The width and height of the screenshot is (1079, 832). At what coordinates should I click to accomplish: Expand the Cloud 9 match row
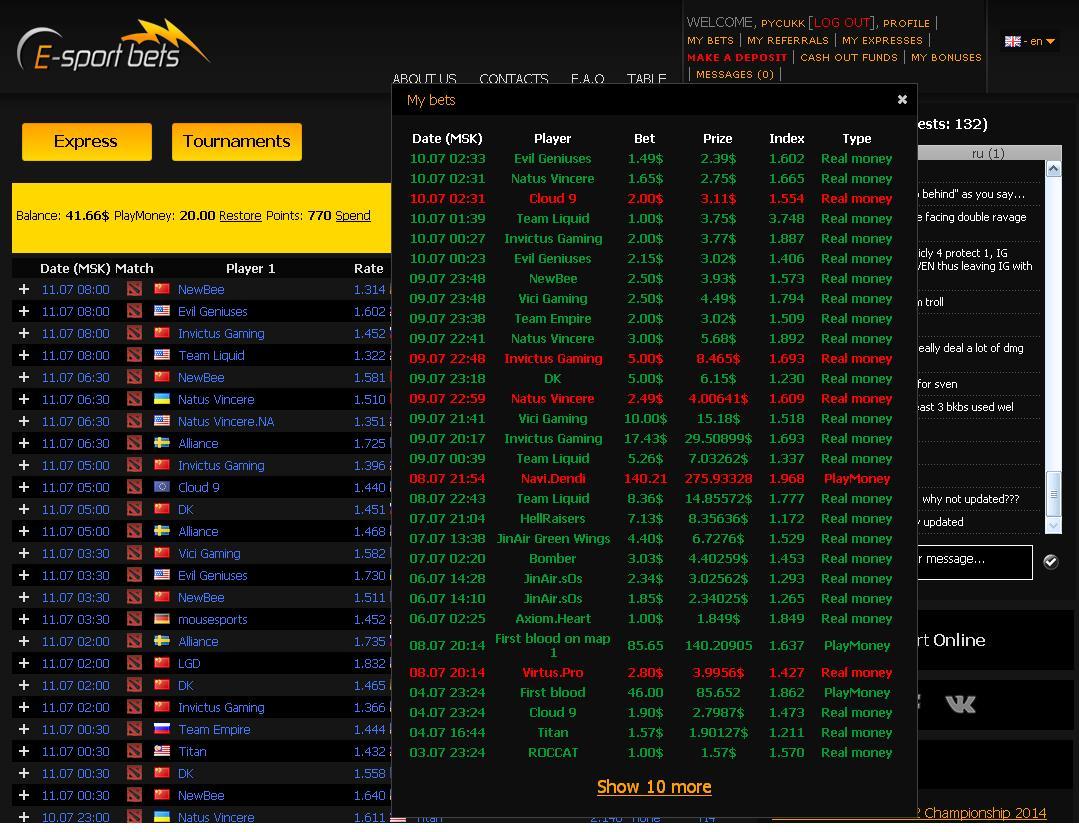pyautogui.click(x=24, y=487)
